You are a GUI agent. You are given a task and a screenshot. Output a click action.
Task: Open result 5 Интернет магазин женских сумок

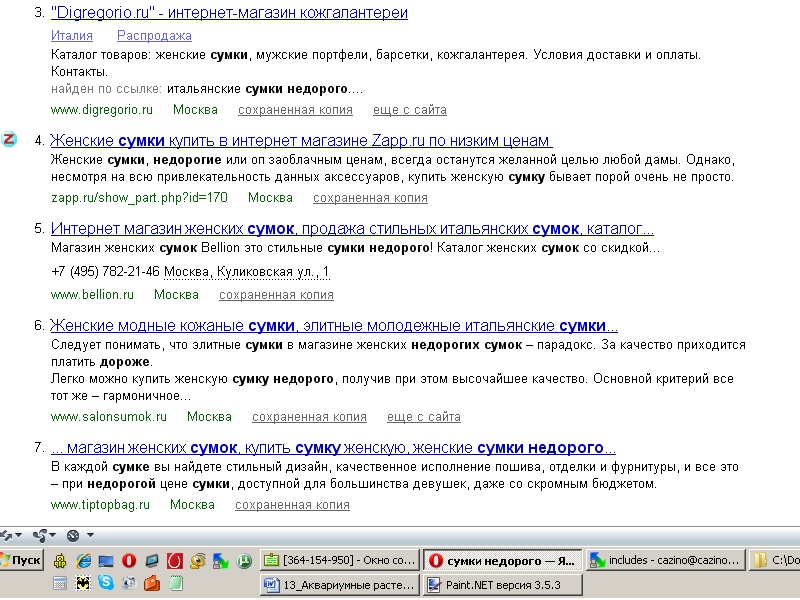(x=352, y=229)
